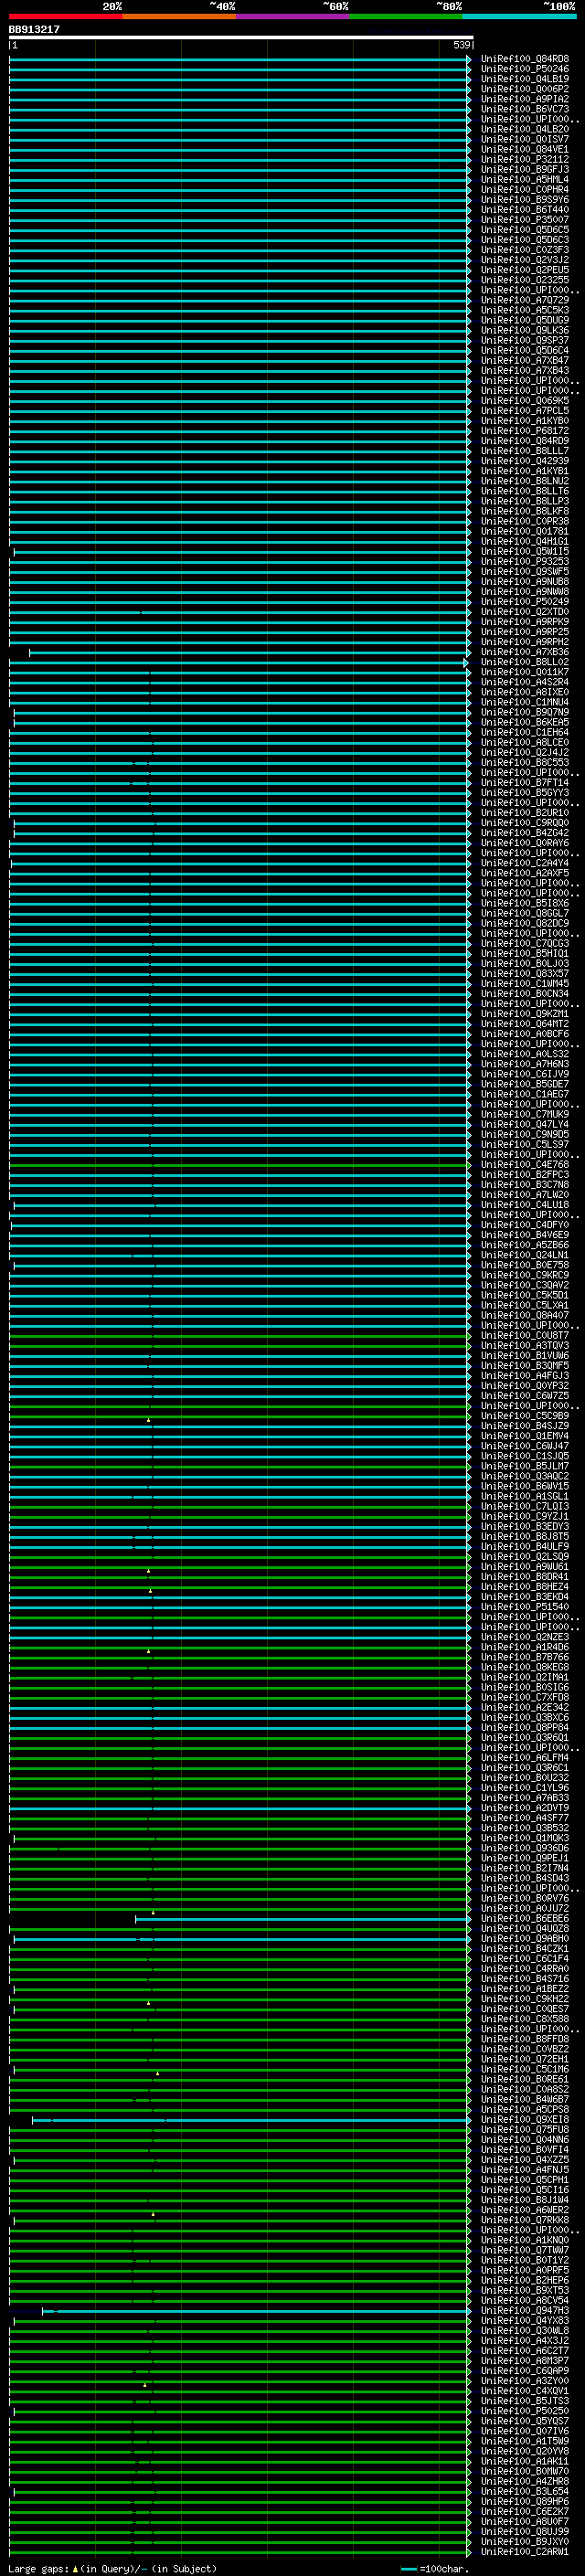Click the white query sequence bar
Screen dimensions: 585x2576
coord(240,38)
